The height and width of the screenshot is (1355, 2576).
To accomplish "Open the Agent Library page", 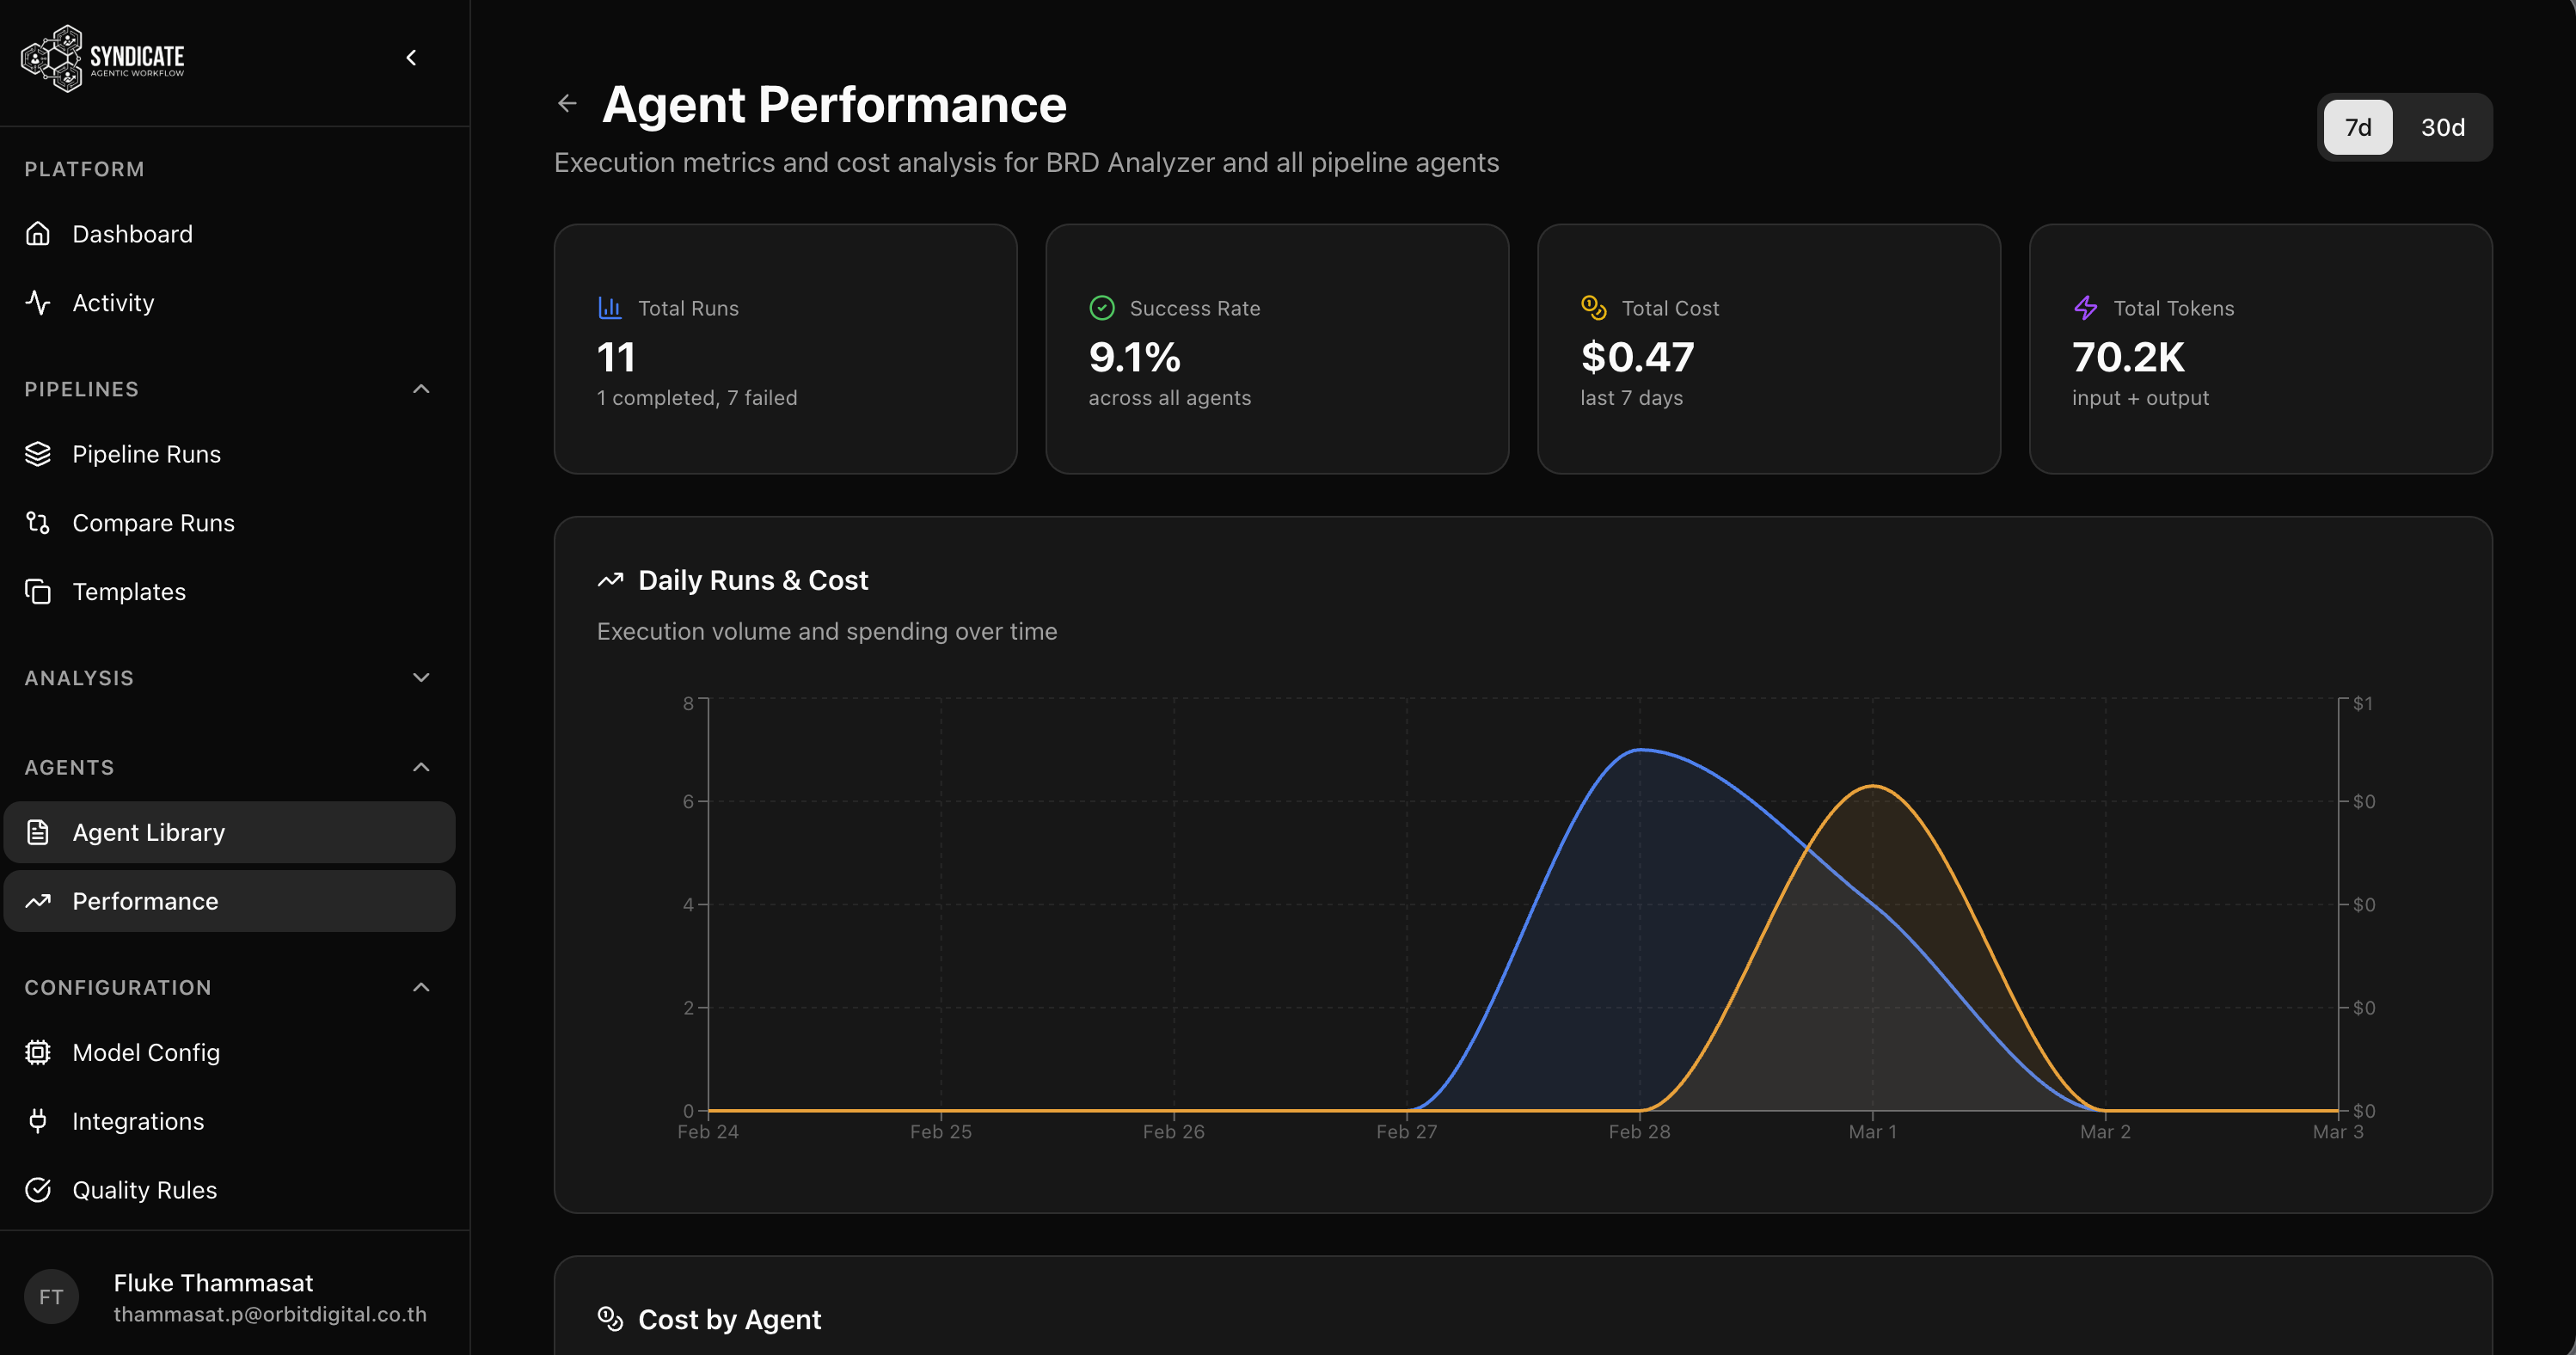I will point(148,832).
